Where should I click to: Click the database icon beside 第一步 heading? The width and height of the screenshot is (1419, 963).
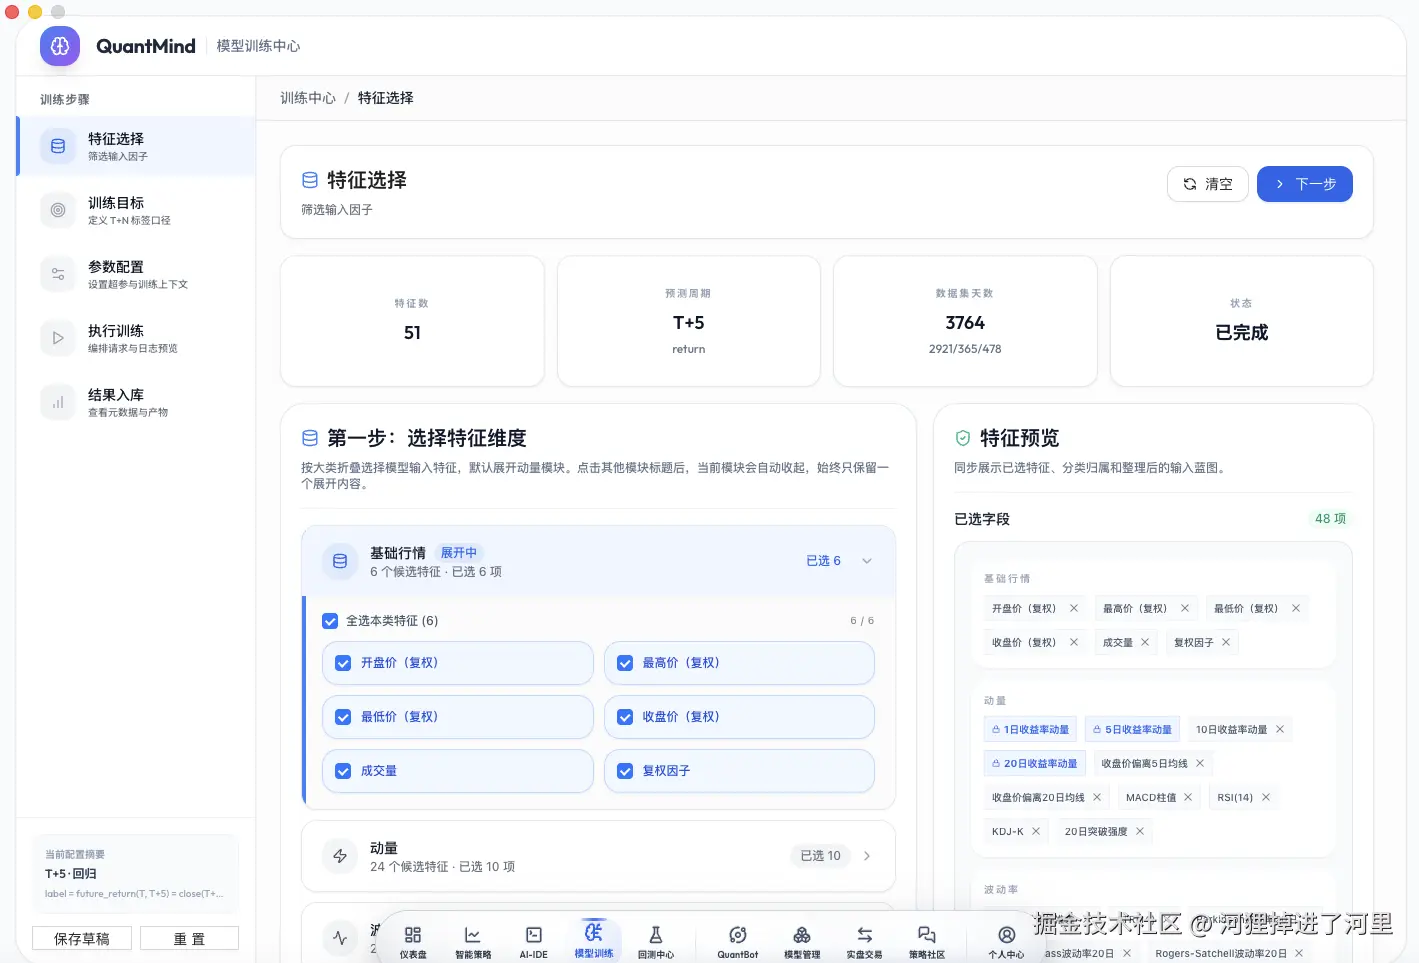pyautogui.click(x=310, y=438)
